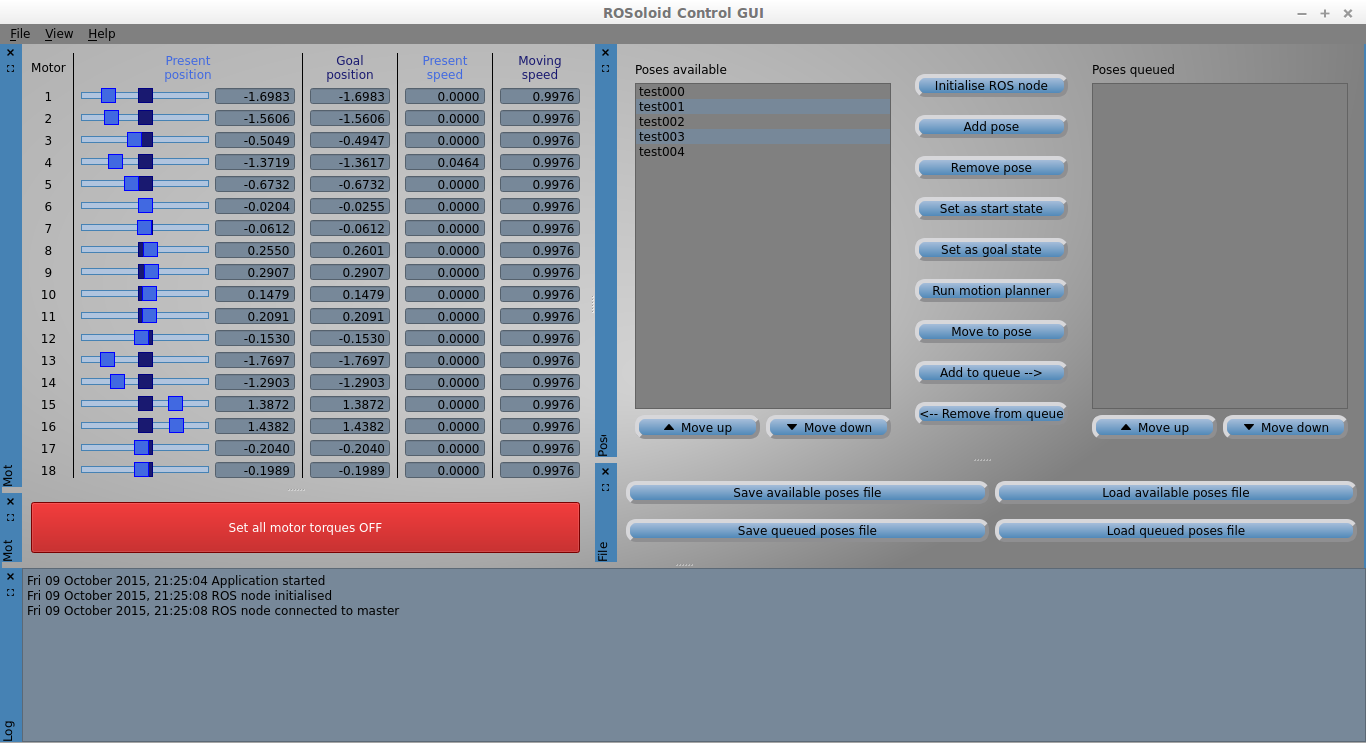Close the motor torque button dock panel
The height and width of the screenshot is (743, 1366).
point(10,501)
